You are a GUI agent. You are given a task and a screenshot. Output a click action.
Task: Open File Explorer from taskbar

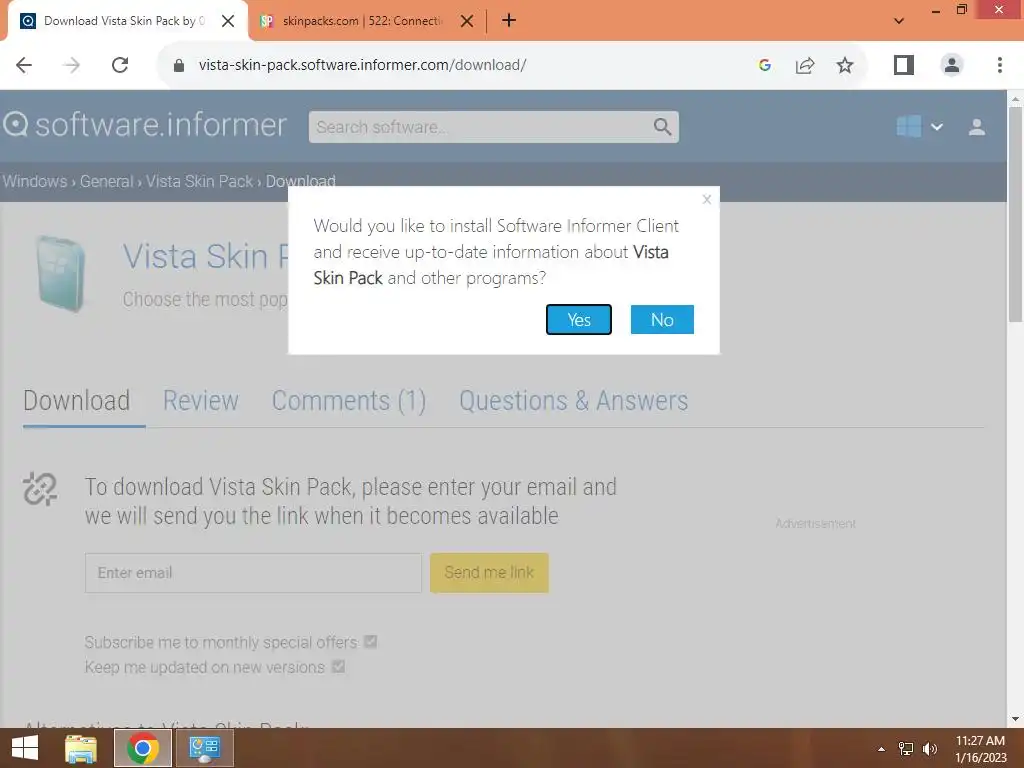pos(81,748)
